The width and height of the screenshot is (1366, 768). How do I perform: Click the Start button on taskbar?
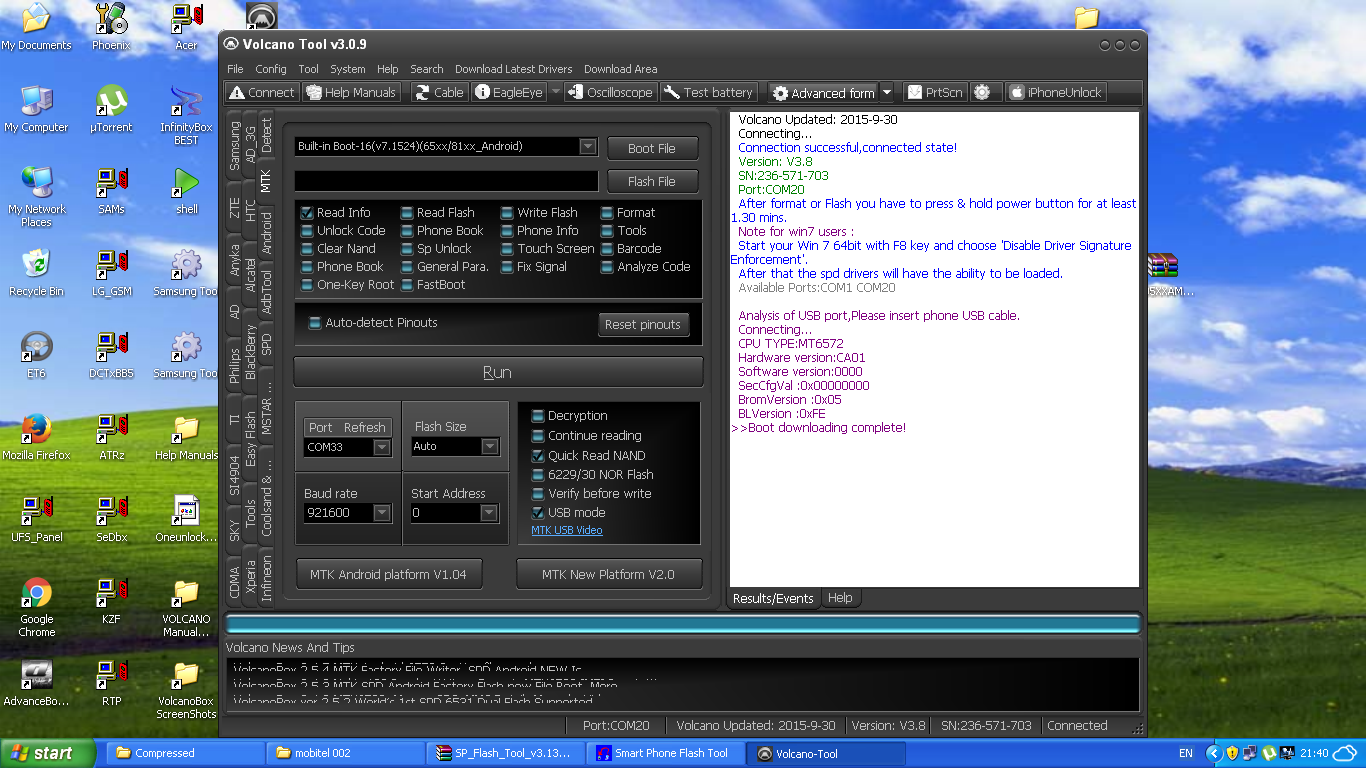click(48, 753)
